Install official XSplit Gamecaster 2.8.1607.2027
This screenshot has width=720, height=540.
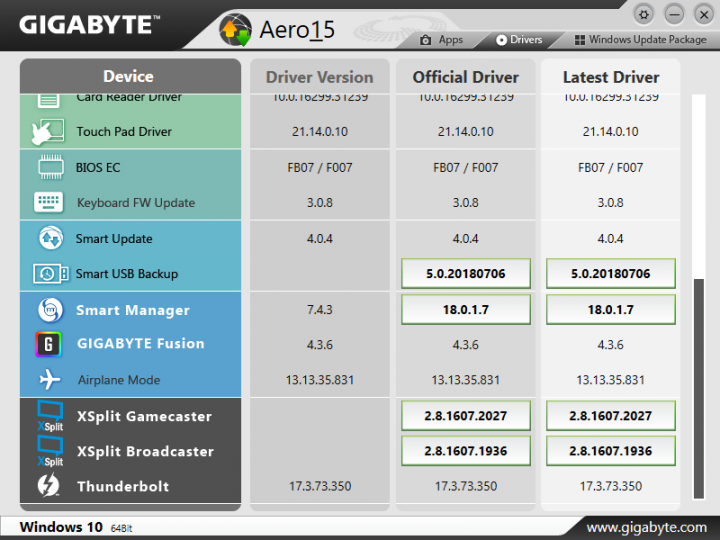[466, 416]
